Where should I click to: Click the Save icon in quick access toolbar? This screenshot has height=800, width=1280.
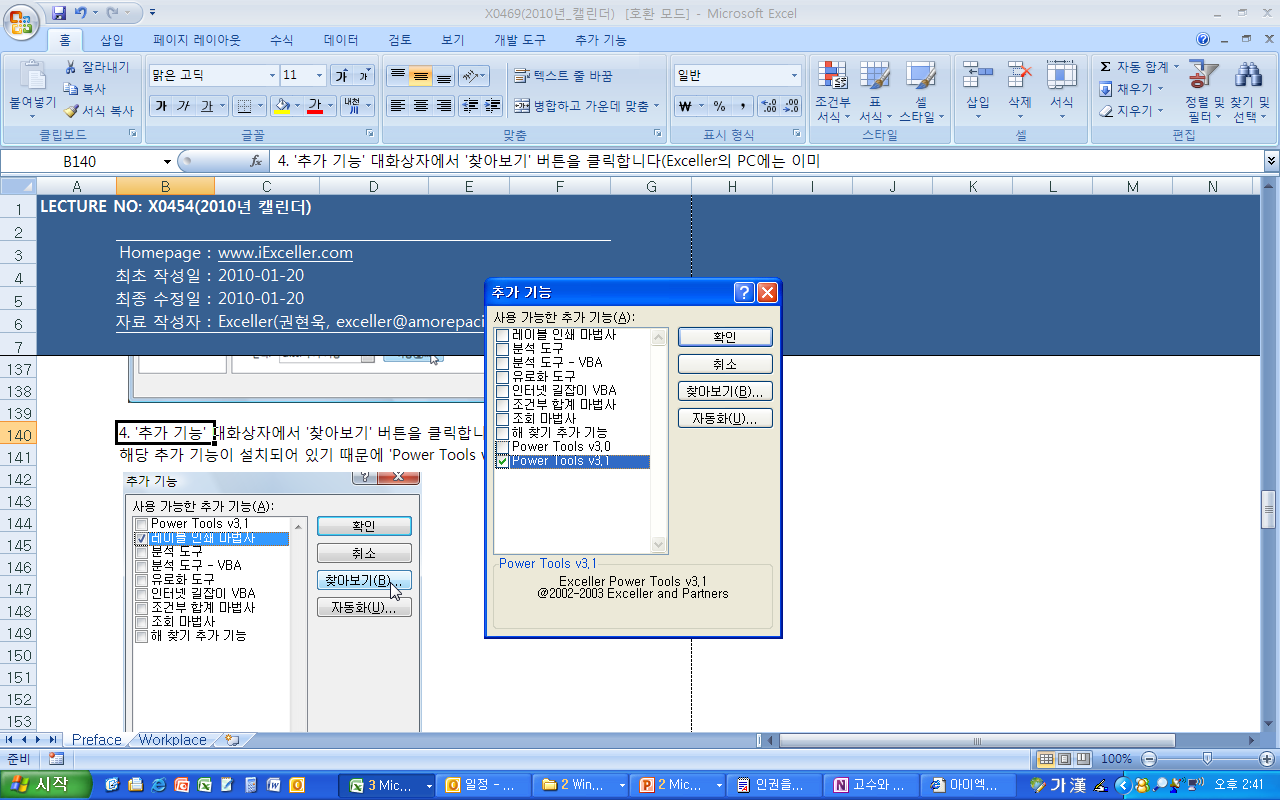tap(59, 13)
